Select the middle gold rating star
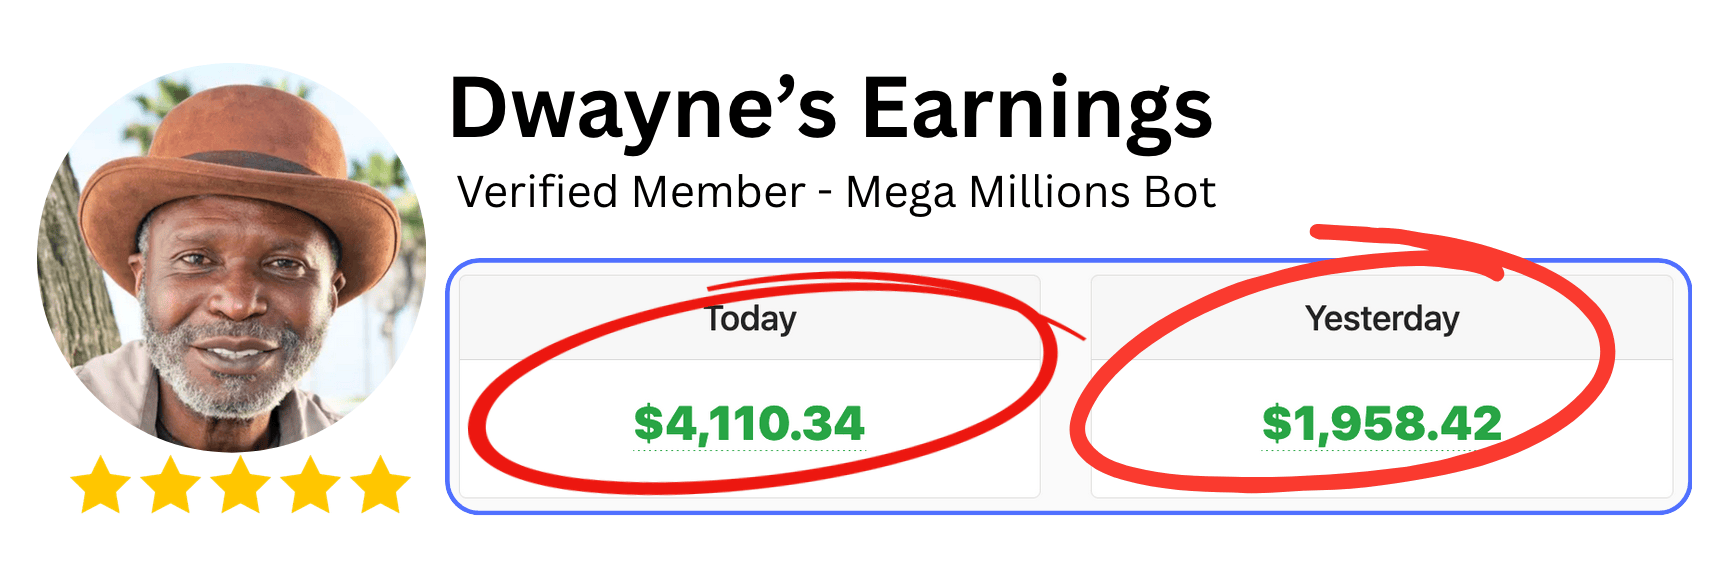The height and width of the screenshot is (574, 1732). [241, 485]
